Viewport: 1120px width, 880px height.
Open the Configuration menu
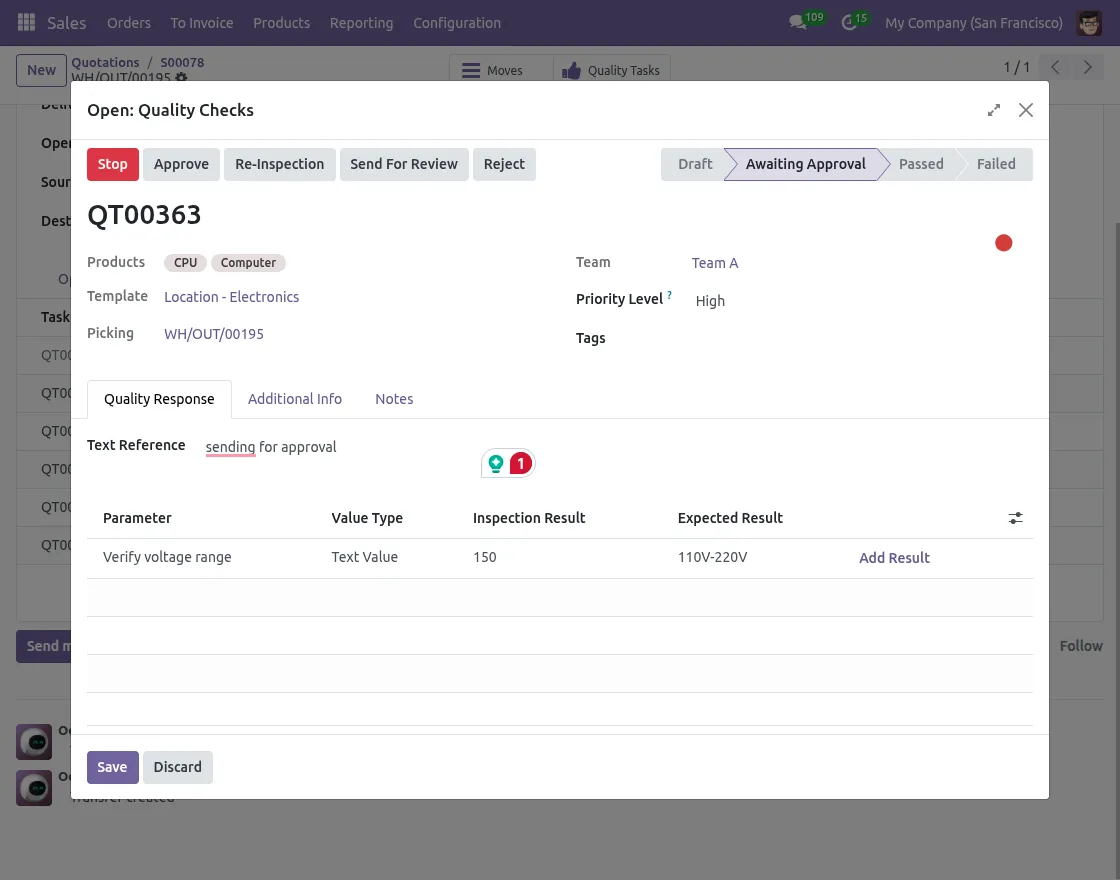click(x=457, y=22)
